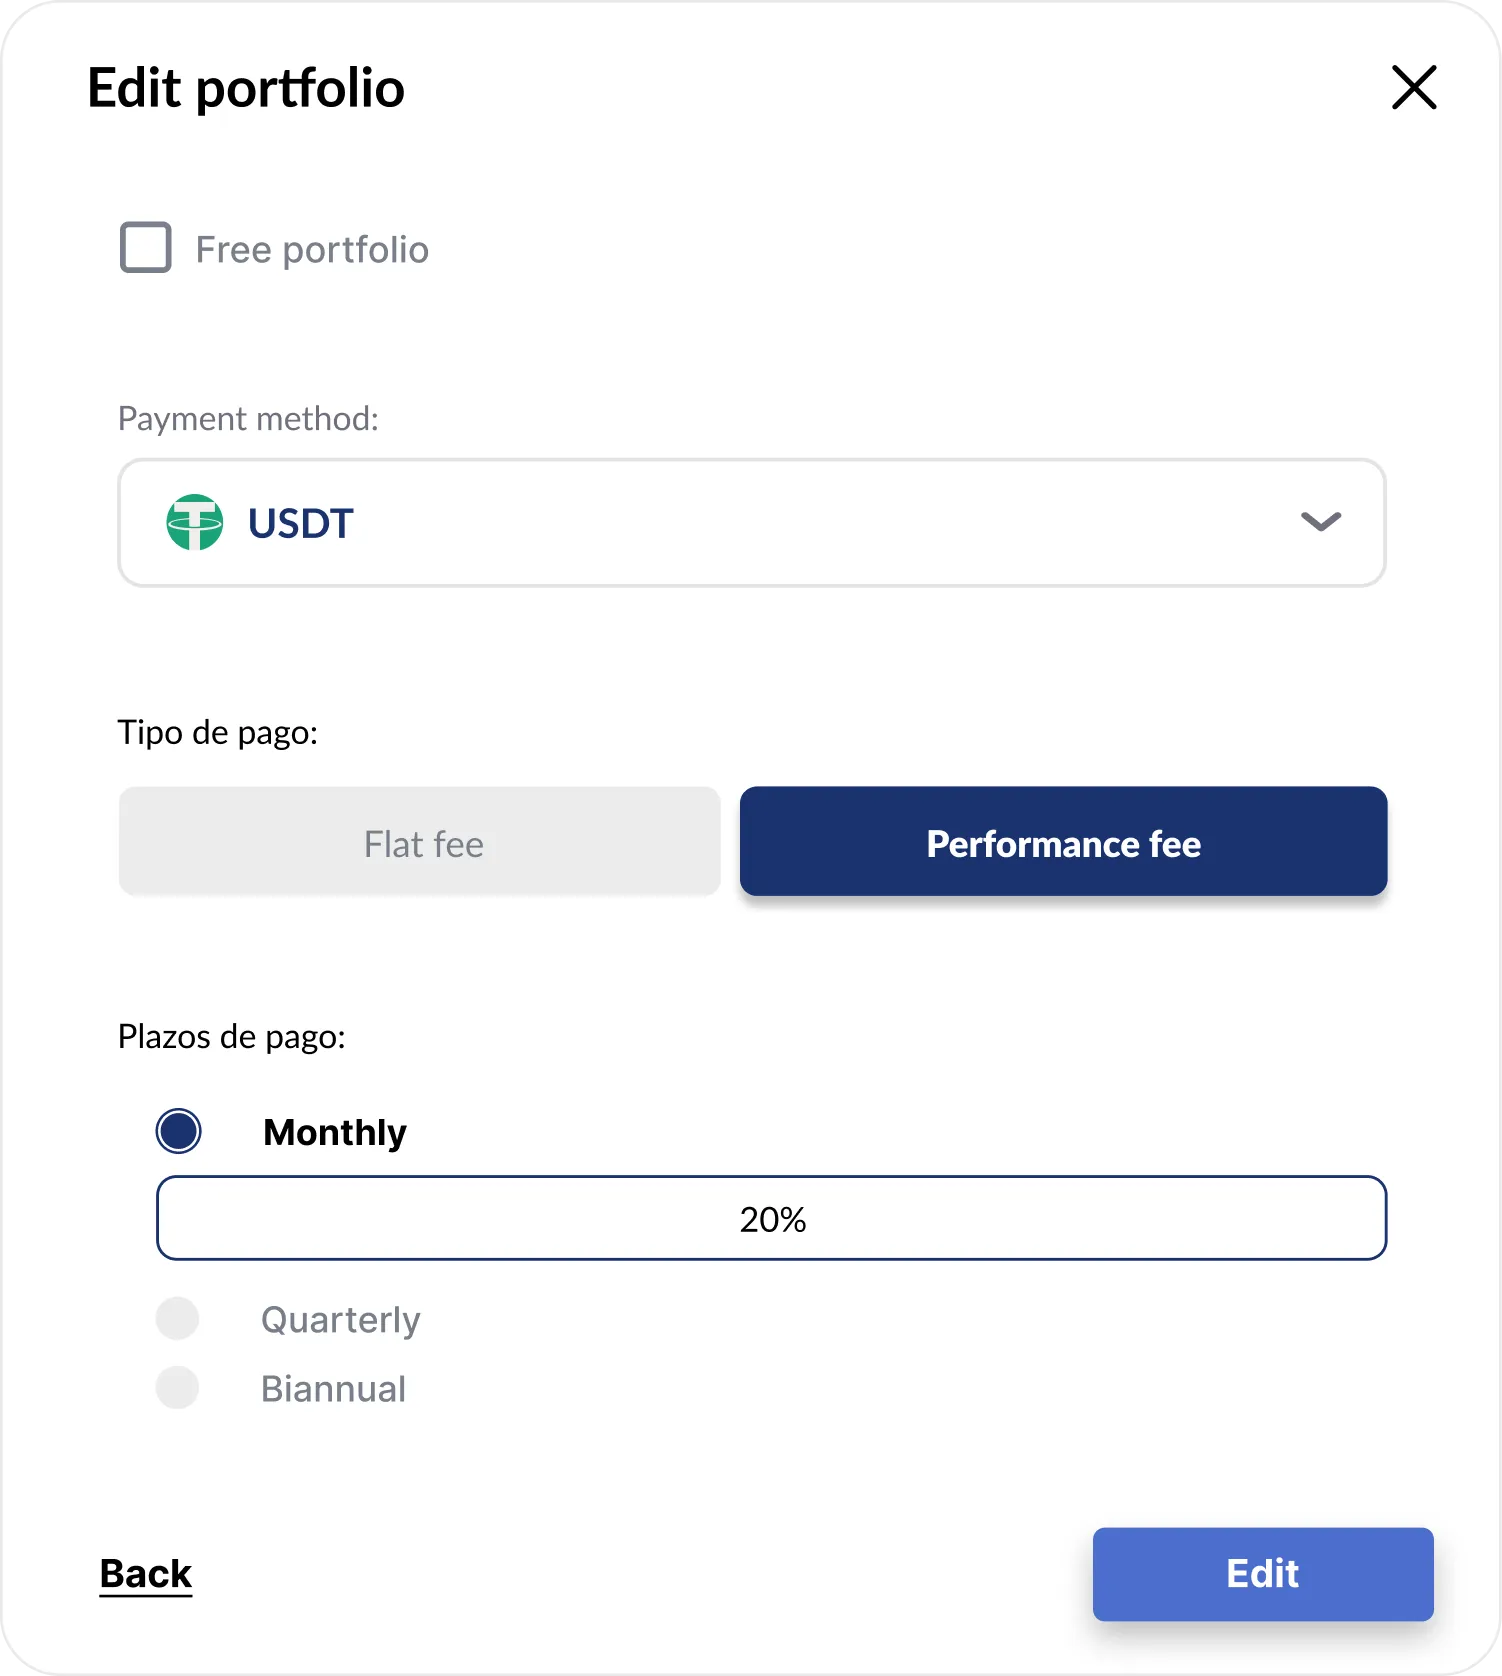Select the Monthly payment term radio button
Image resolution: width=1502 pixels, height=1676 pixels.
tap(179, 1131)
